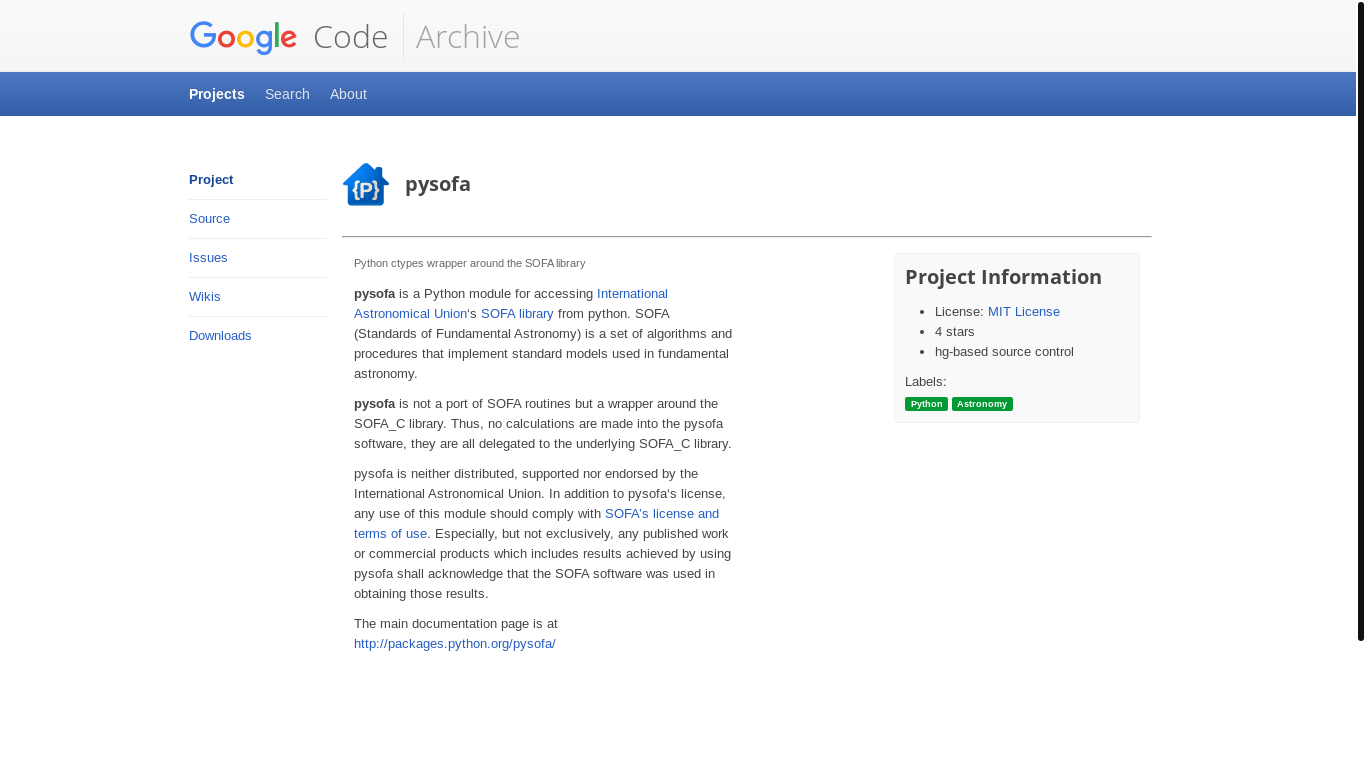Open the MIT License link

[x=1024, y=311]
